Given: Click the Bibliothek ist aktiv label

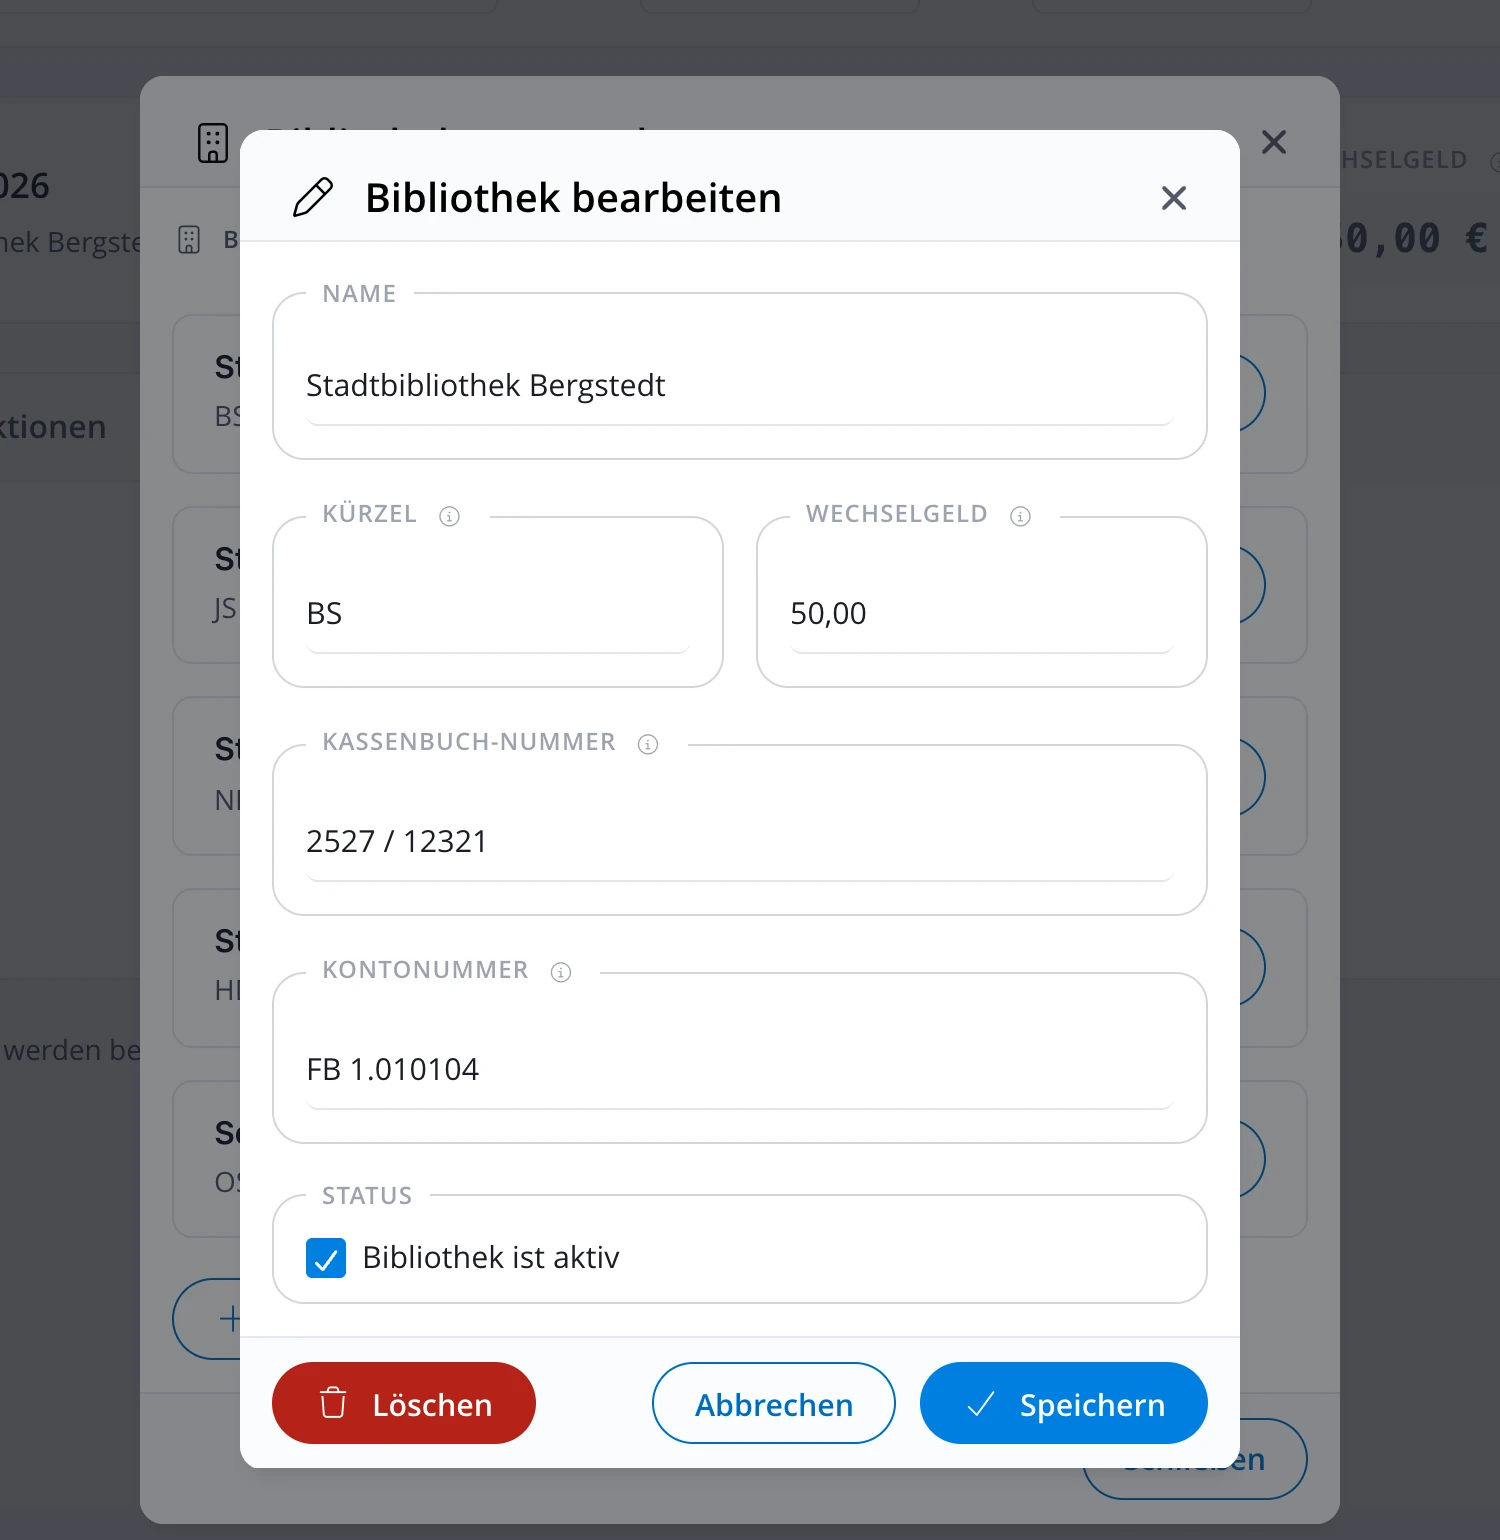Looking at the screenshot, I should 491,1258.
